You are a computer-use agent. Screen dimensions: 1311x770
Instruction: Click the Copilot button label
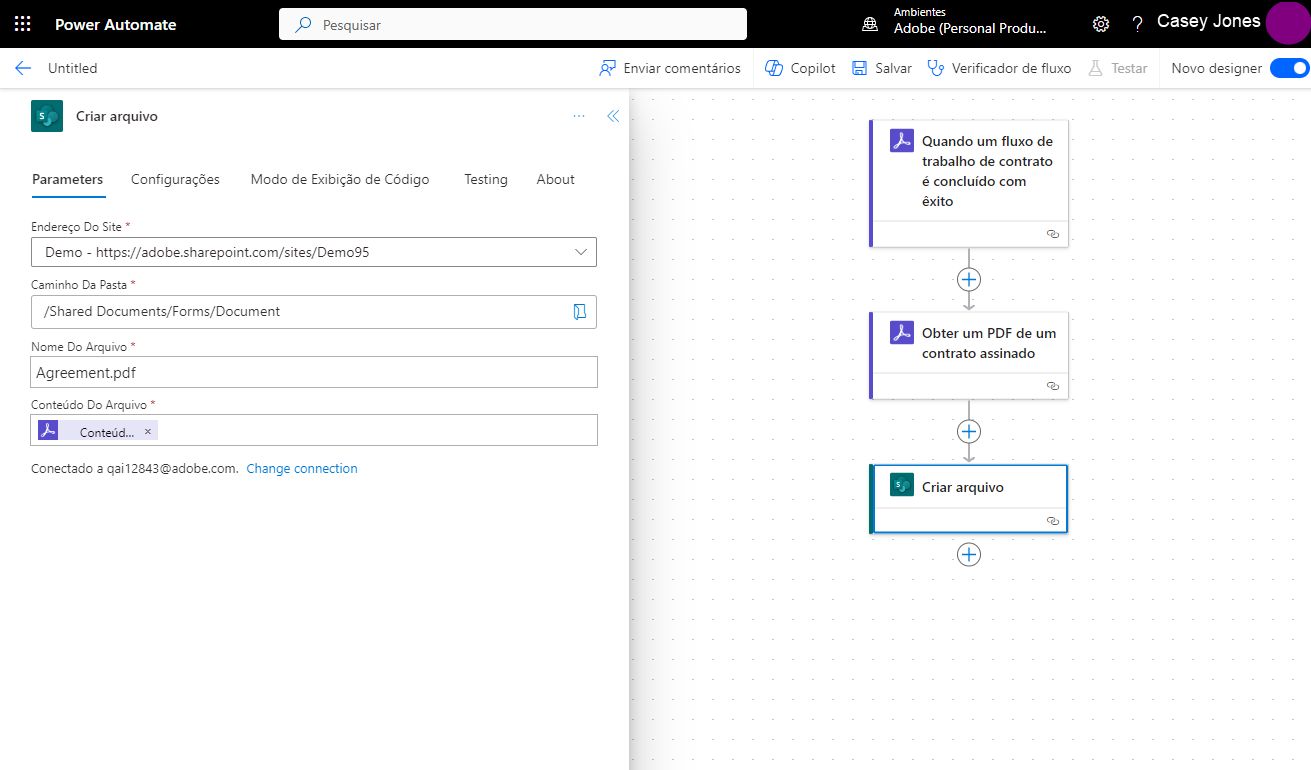coord(813,68)
